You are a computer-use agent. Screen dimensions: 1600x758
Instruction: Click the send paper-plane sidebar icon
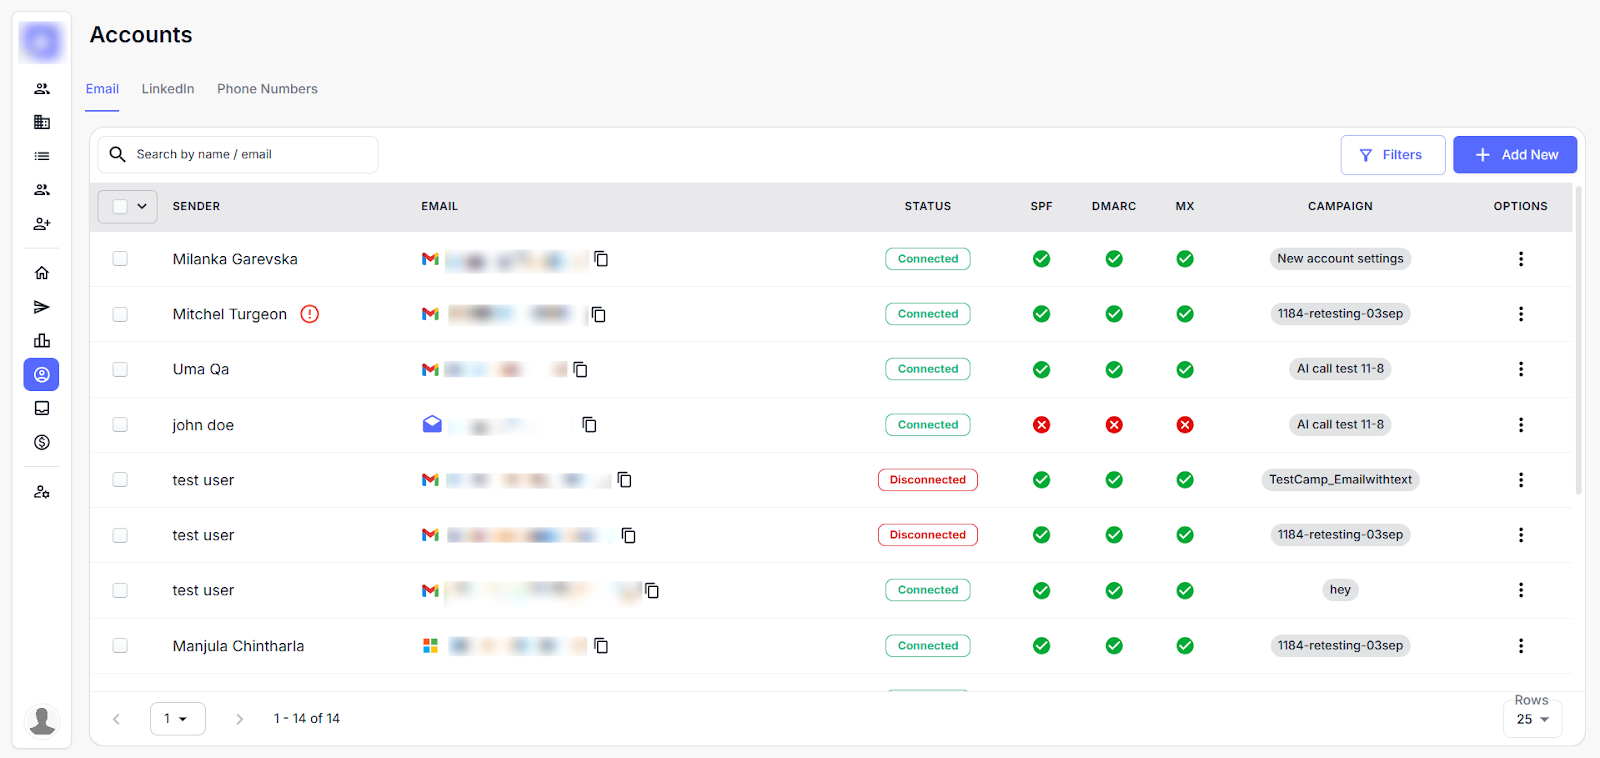tap(42, 307)
